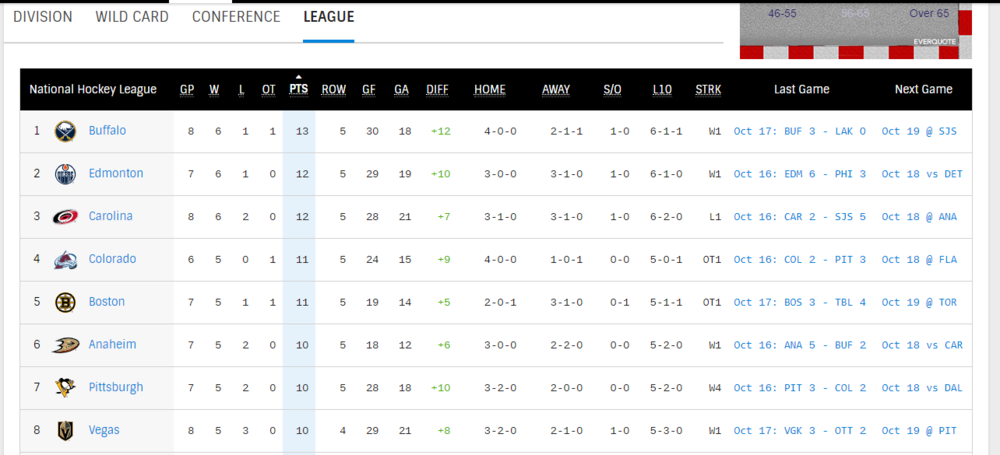Click the Boston Bruins team logo
Image resolution: width=1000 pixels, height=455 pixels.
[x=65, y=302]
